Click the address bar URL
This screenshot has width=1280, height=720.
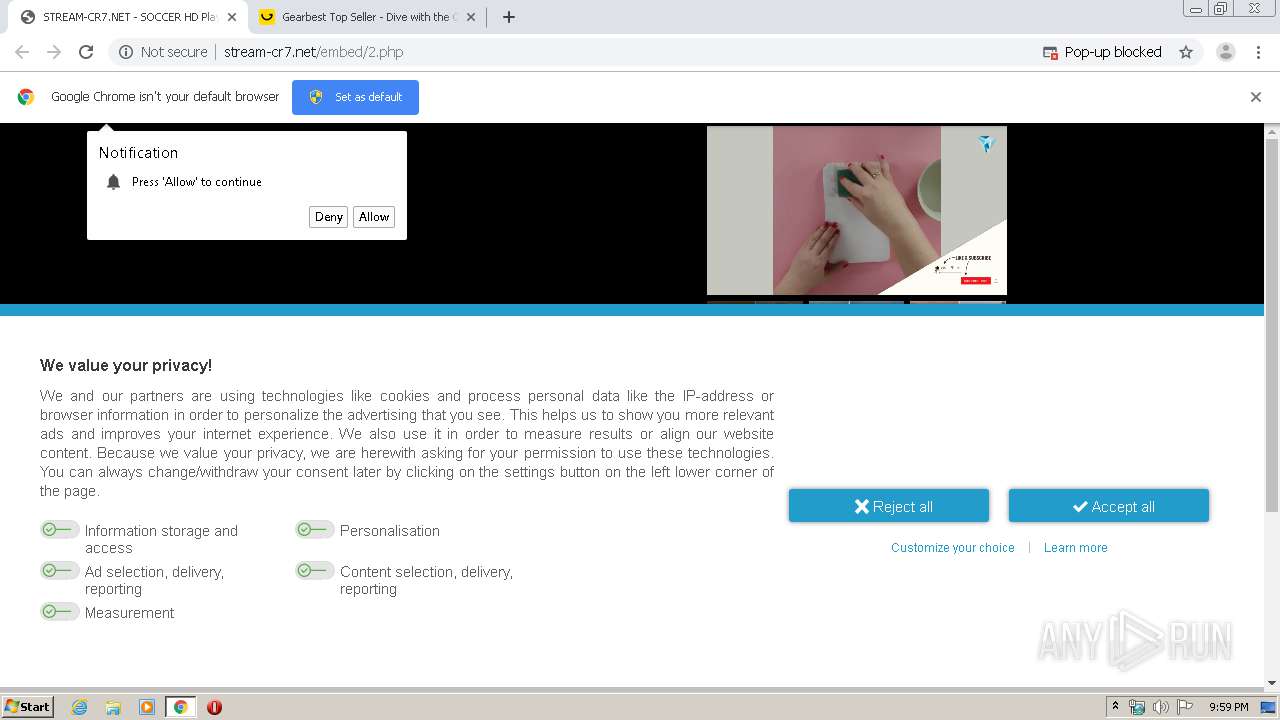tap(314, 52)
